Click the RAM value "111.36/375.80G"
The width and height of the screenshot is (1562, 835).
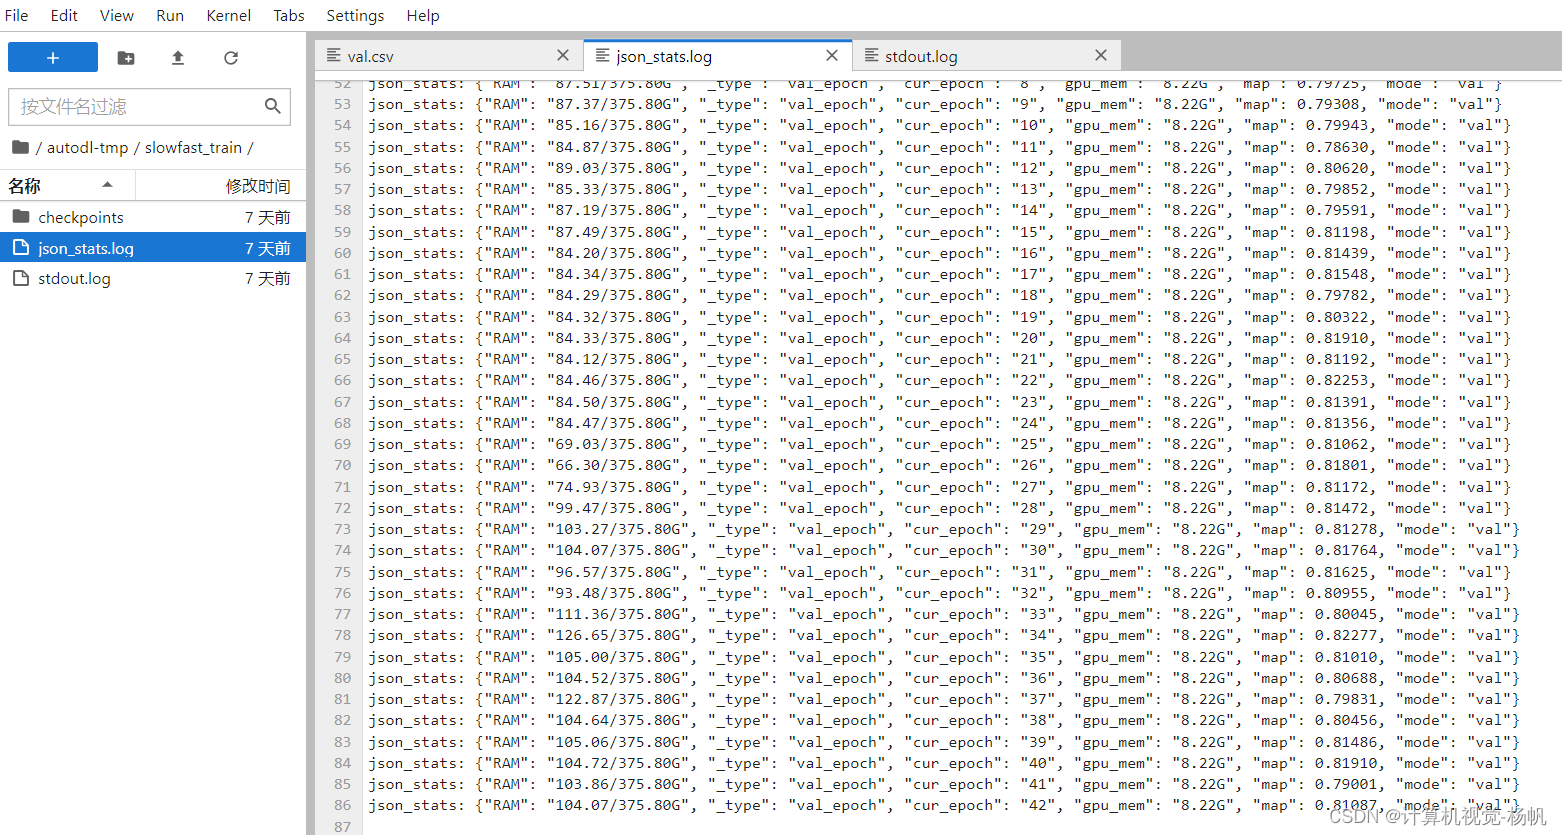pyautogui.click(x=617, y=614)
